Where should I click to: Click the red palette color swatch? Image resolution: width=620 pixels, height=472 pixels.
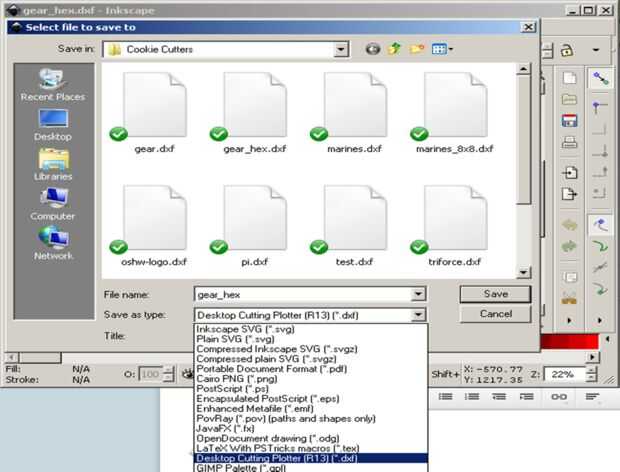point(569,342)
